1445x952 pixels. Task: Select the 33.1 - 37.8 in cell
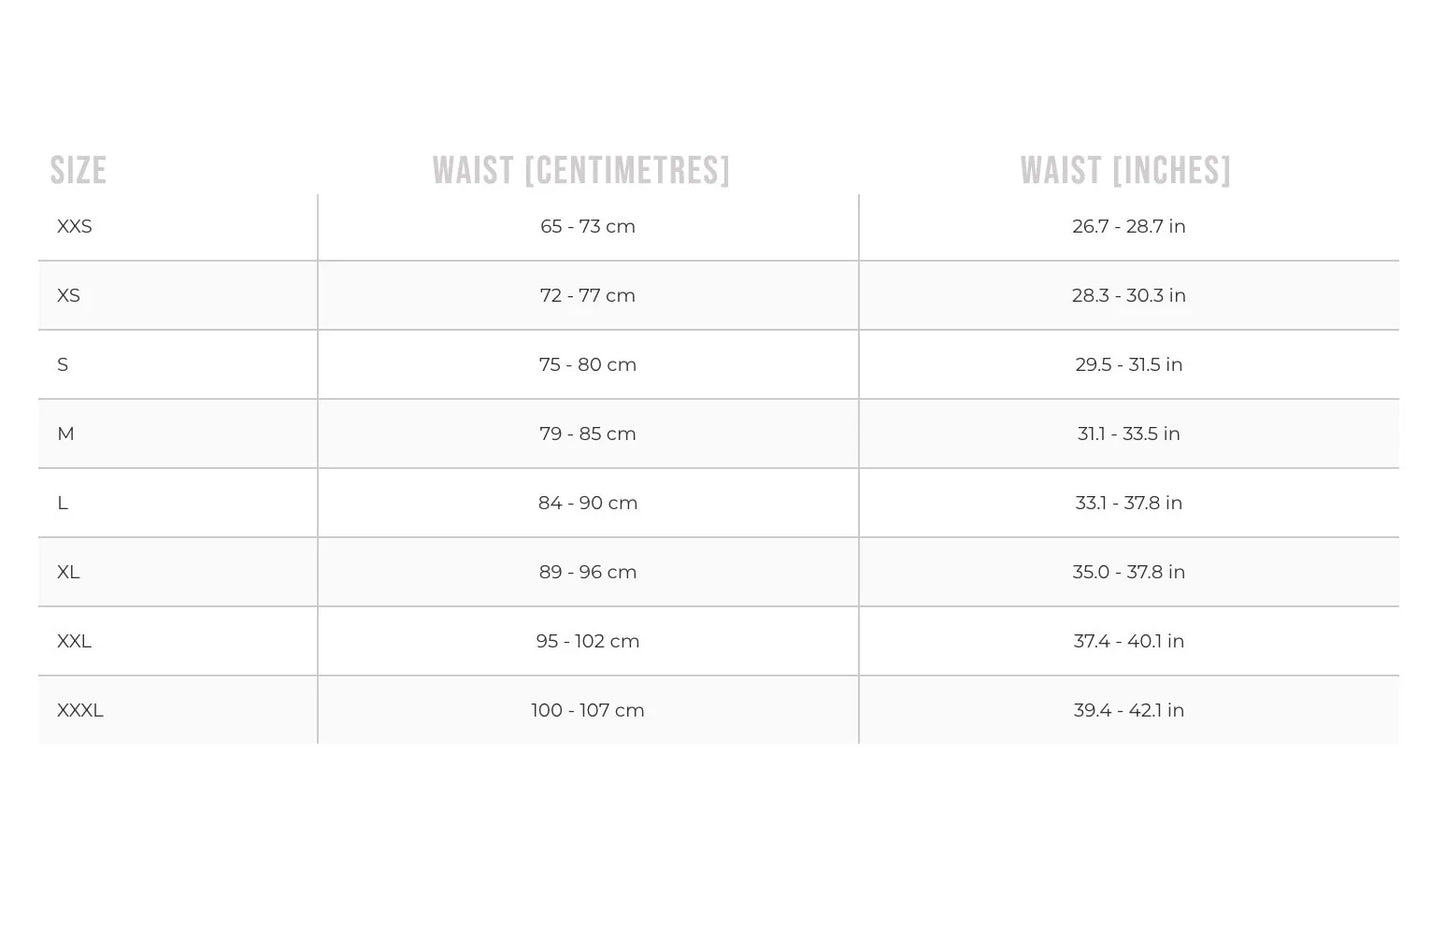(1129, 503)
